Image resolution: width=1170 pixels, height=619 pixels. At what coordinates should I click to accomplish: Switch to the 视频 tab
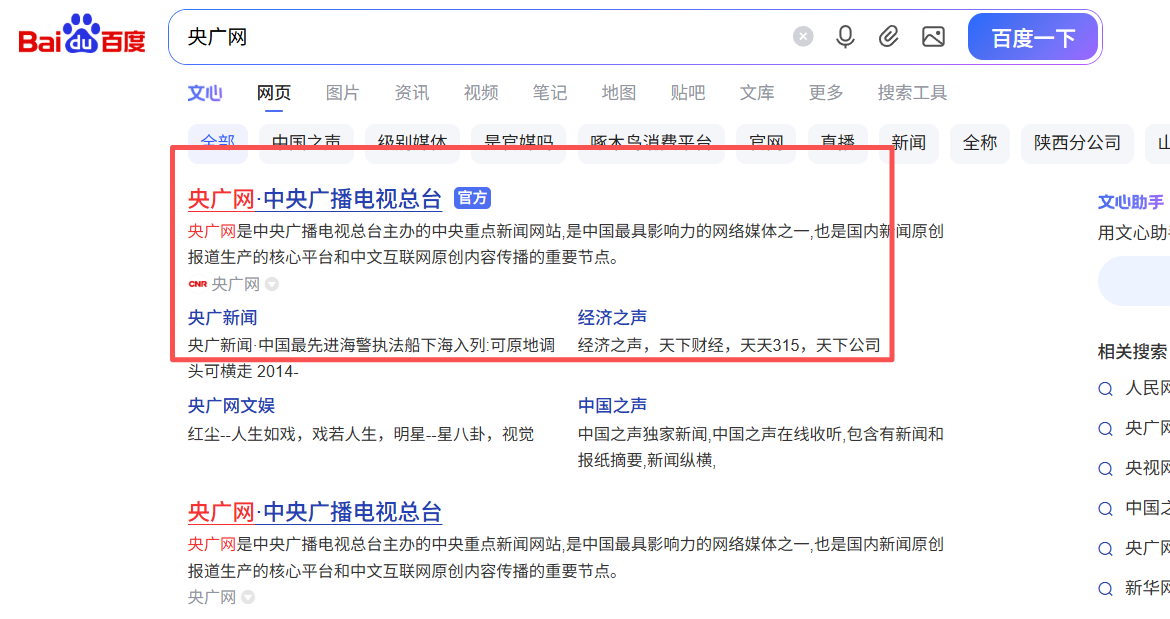click(x=481, y=93)
